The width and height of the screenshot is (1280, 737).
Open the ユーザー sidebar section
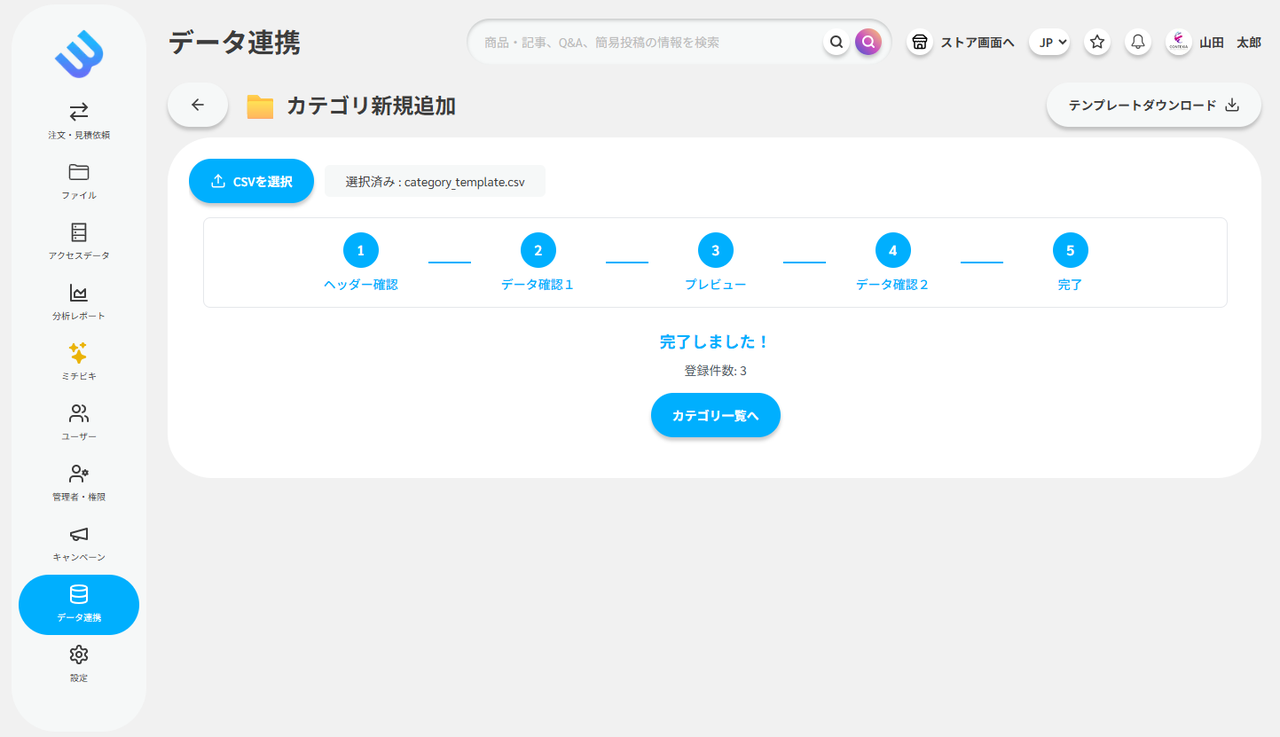[x=79, y=414]
